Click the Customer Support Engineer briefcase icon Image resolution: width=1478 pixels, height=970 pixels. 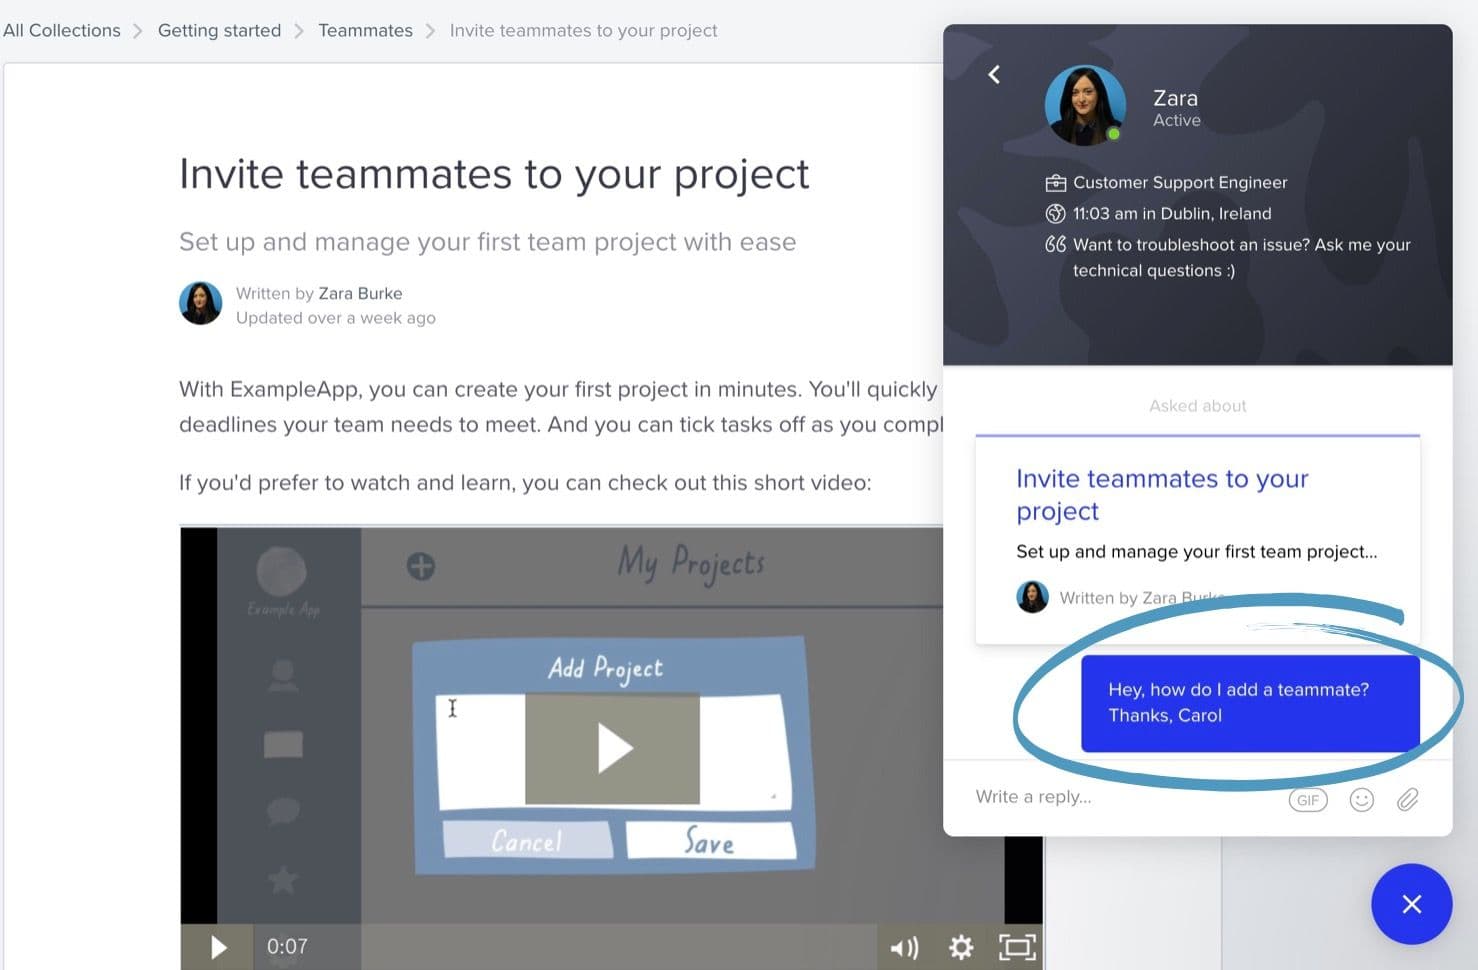tap(1055, 183)
